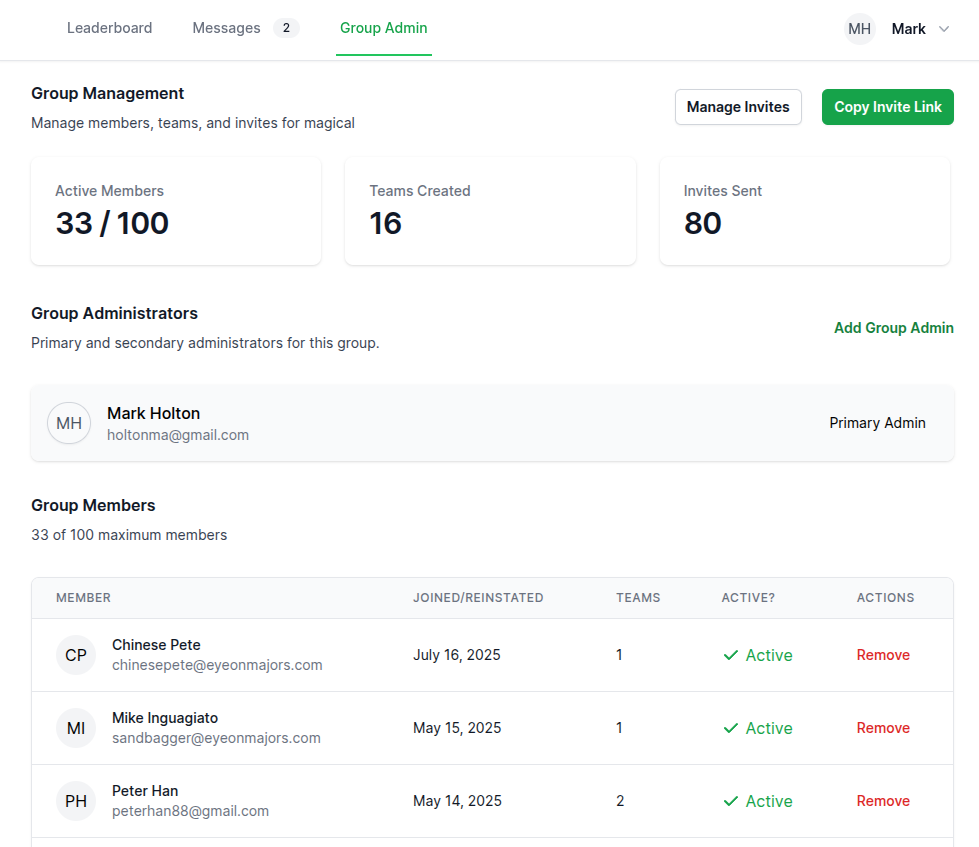Open the Messages tab
The image size is (979, 847).
pos(226,28)
